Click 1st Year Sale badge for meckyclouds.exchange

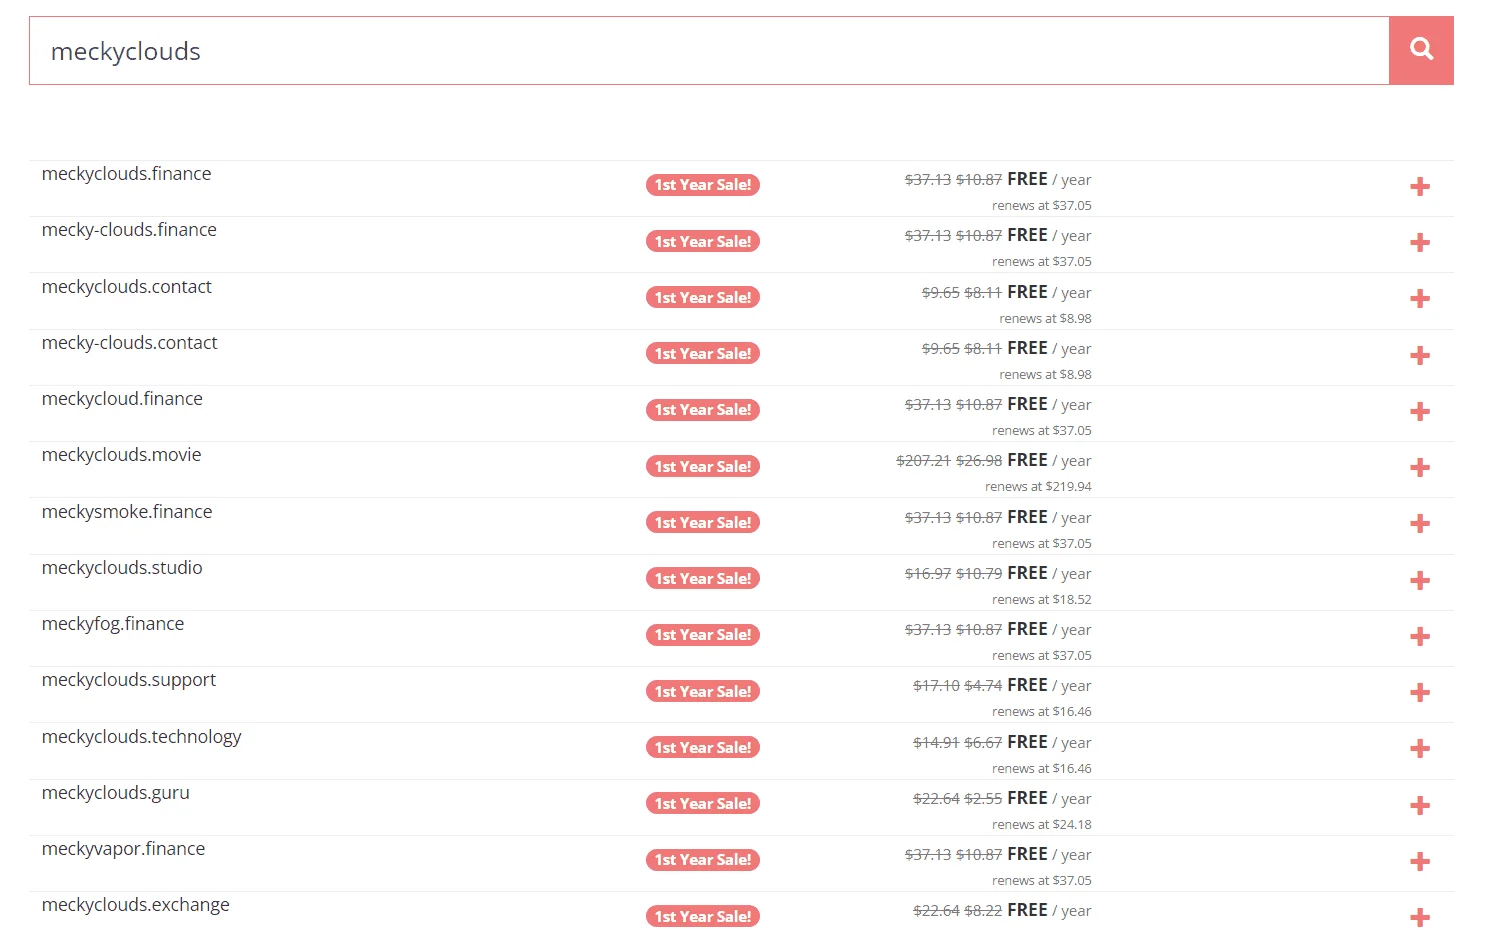tap(703, 917)
